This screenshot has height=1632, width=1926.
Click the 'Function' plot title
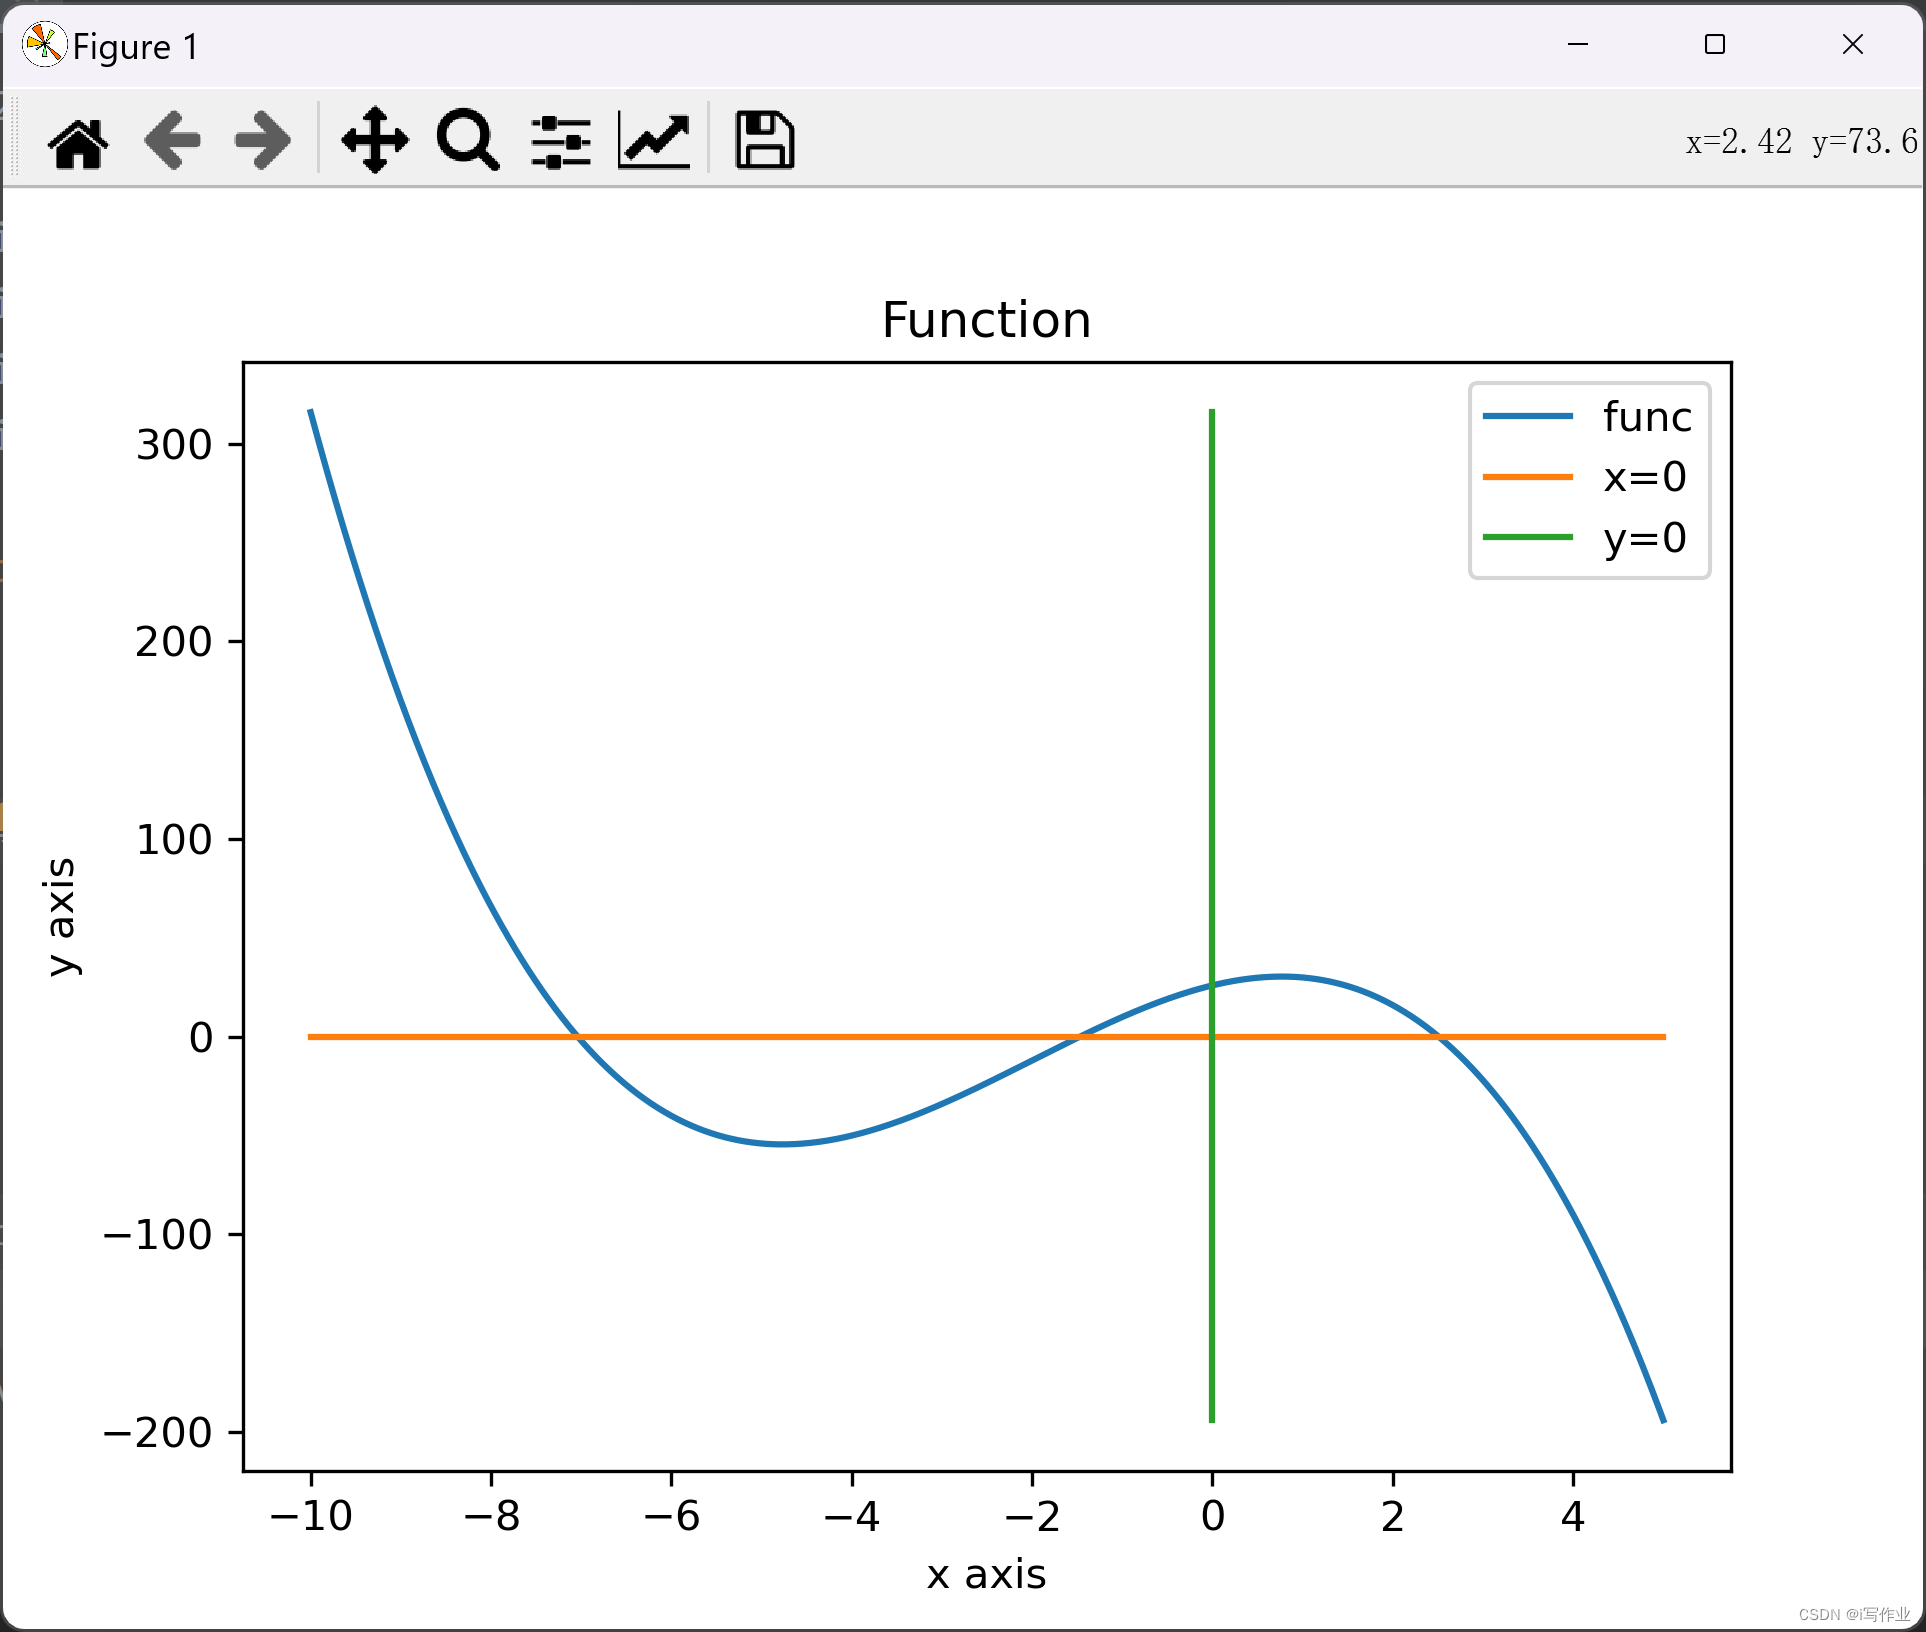(986, 320)
